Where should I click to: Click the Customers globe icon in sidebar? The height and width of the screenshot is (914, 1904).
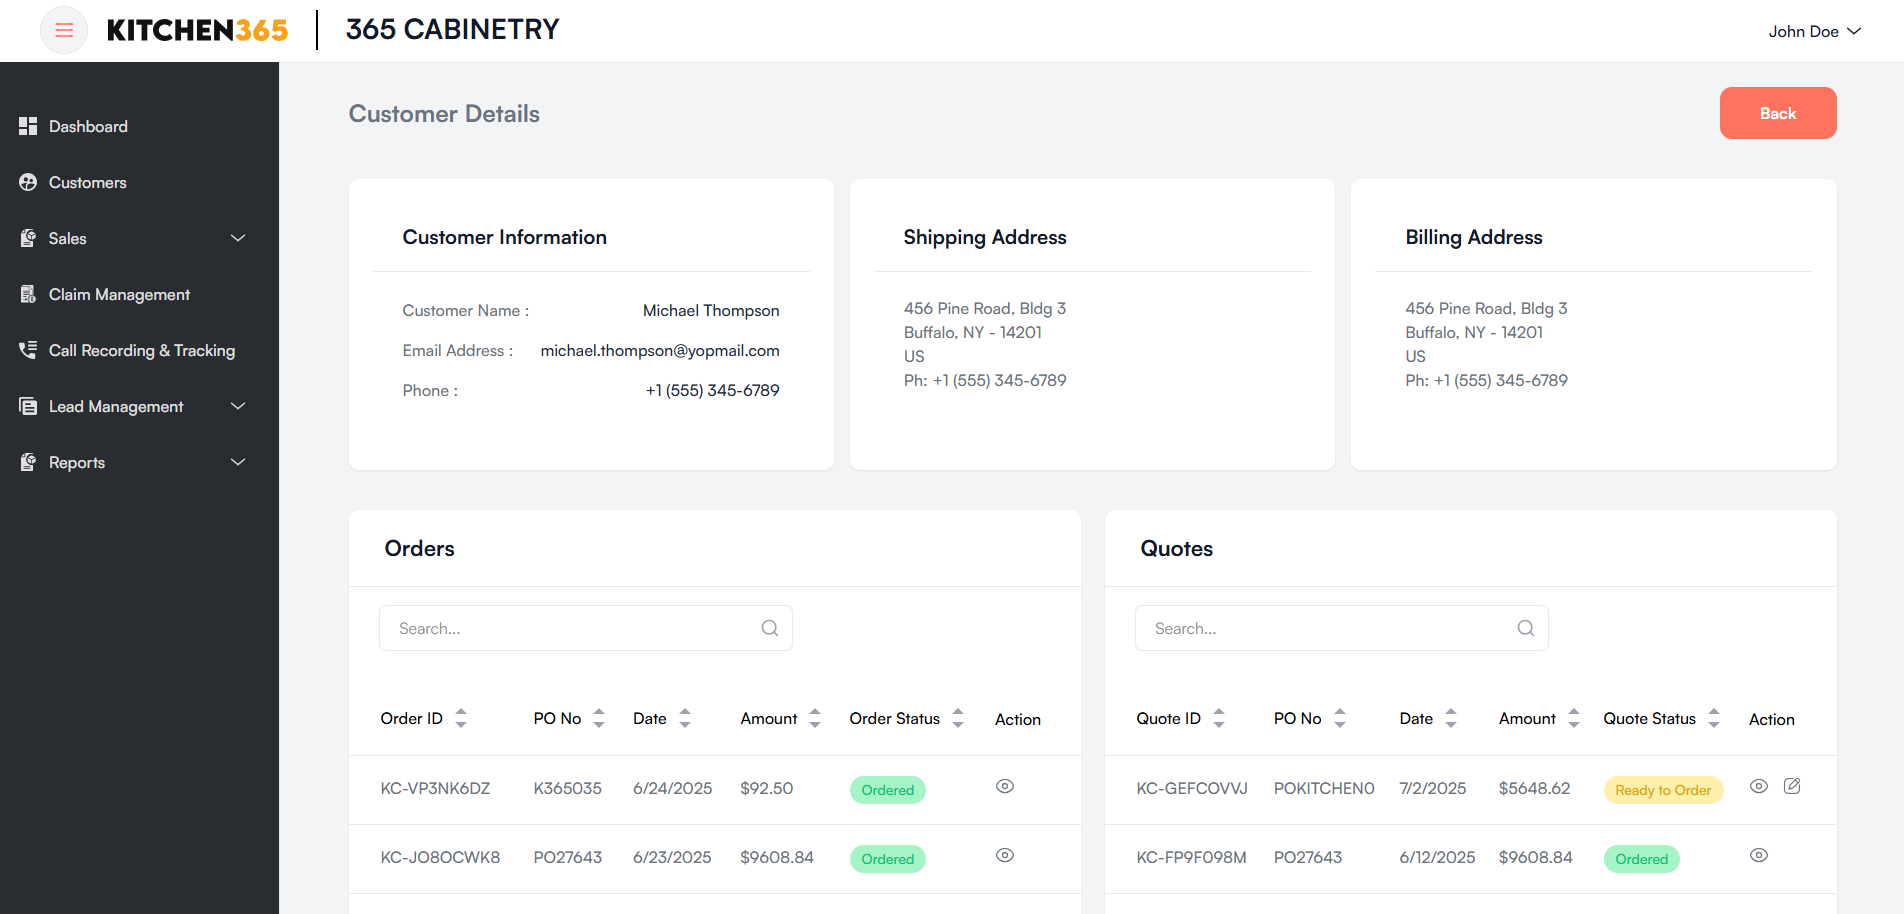(x=27, y=182)
